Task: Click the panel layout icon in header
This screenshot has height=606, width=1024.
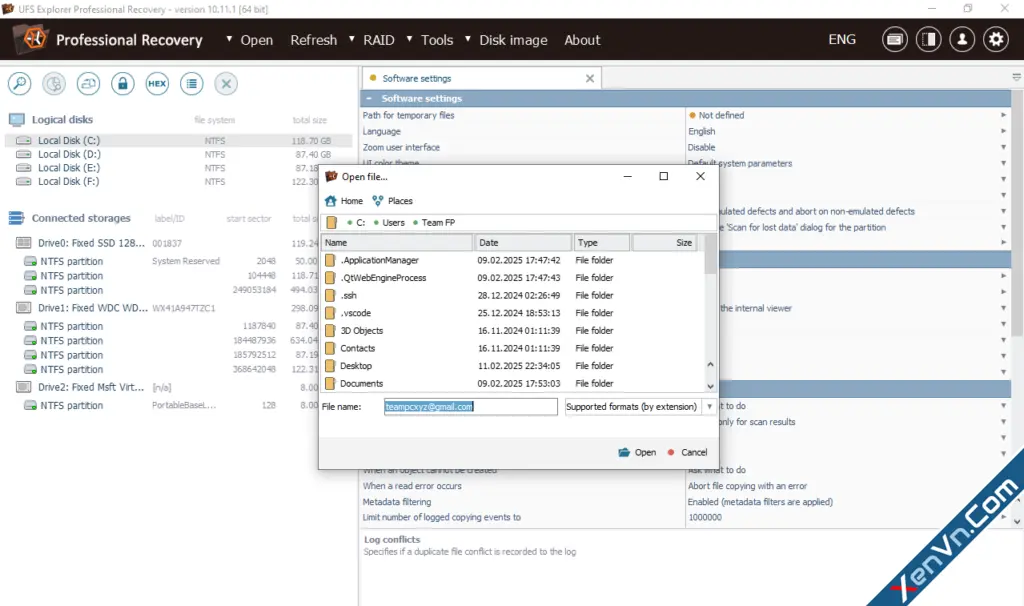Action: coord(928,40)
